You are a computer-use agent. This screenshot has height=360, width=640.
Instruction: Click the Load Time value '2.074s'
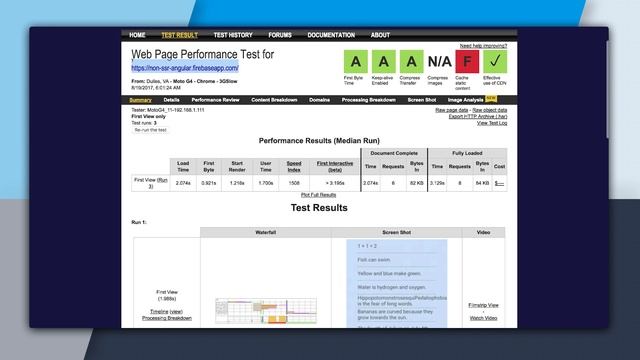coord(183,183)
